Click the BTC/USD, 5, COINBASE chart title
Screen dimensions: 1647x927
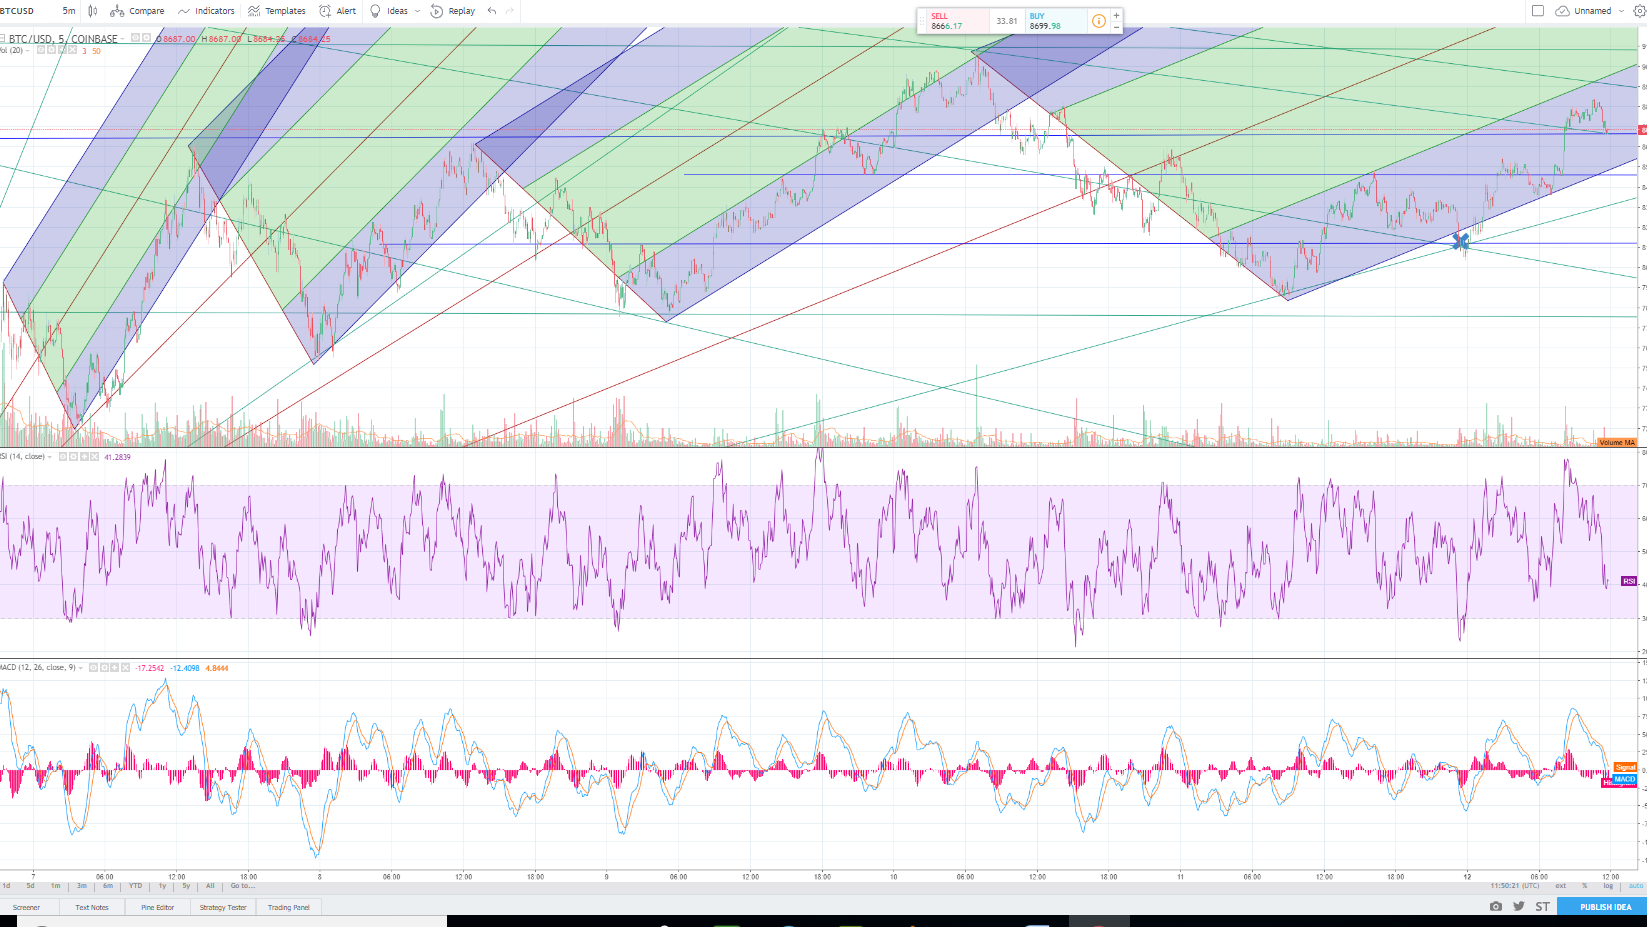[x=63, y=39]
